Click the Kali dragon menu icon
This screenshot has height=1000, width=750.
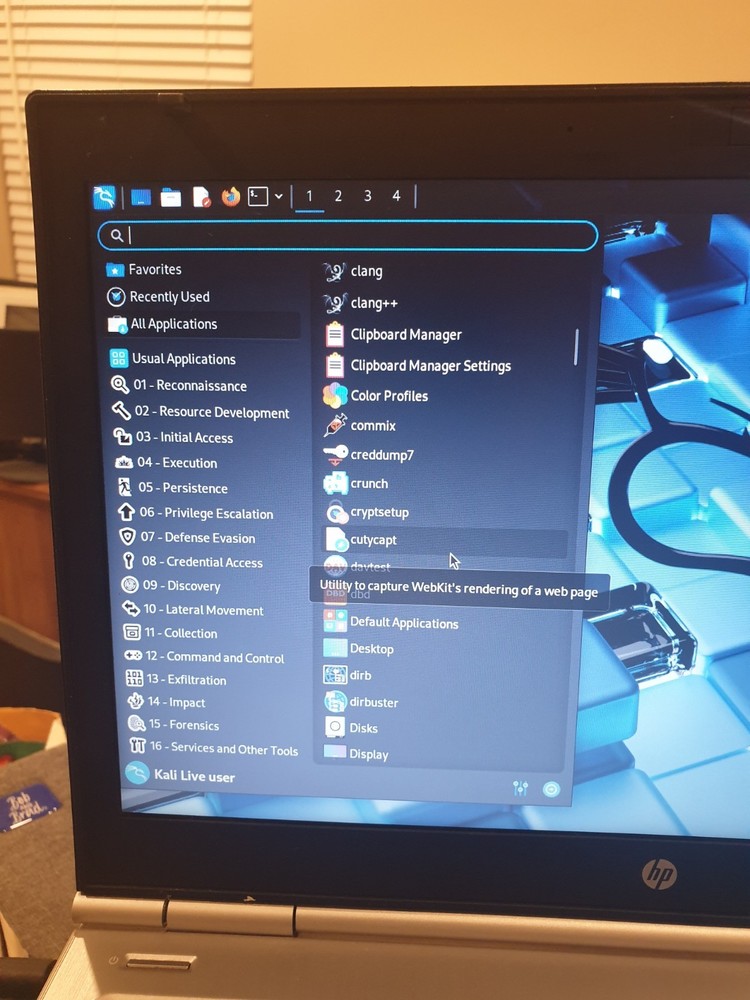coord(105,197)
